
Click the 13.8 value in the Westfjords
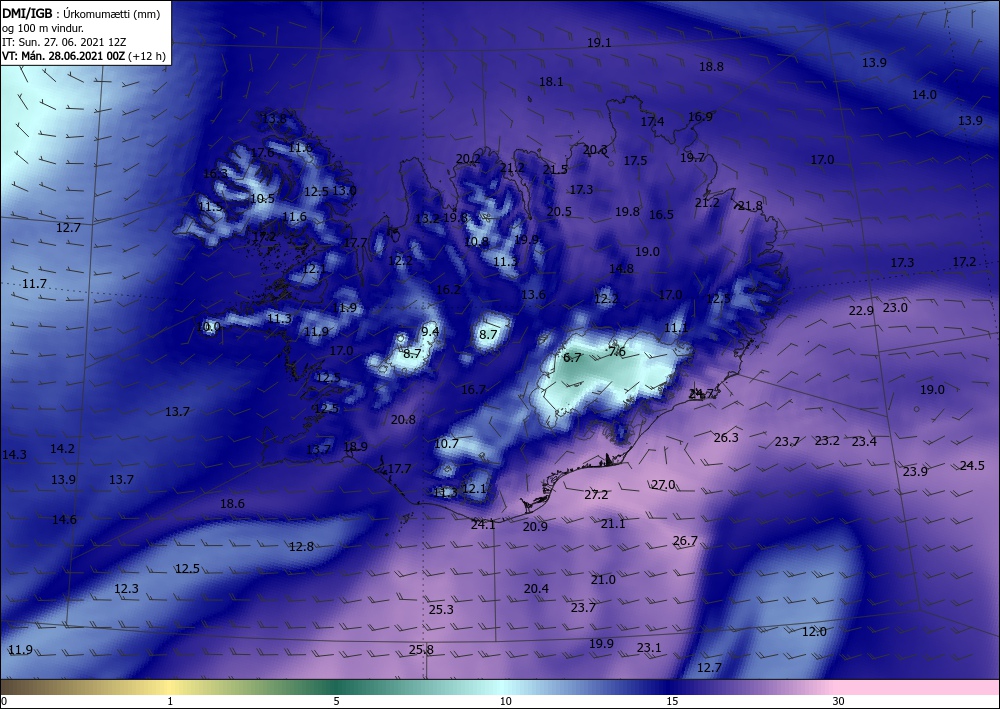tap(274, 119)
